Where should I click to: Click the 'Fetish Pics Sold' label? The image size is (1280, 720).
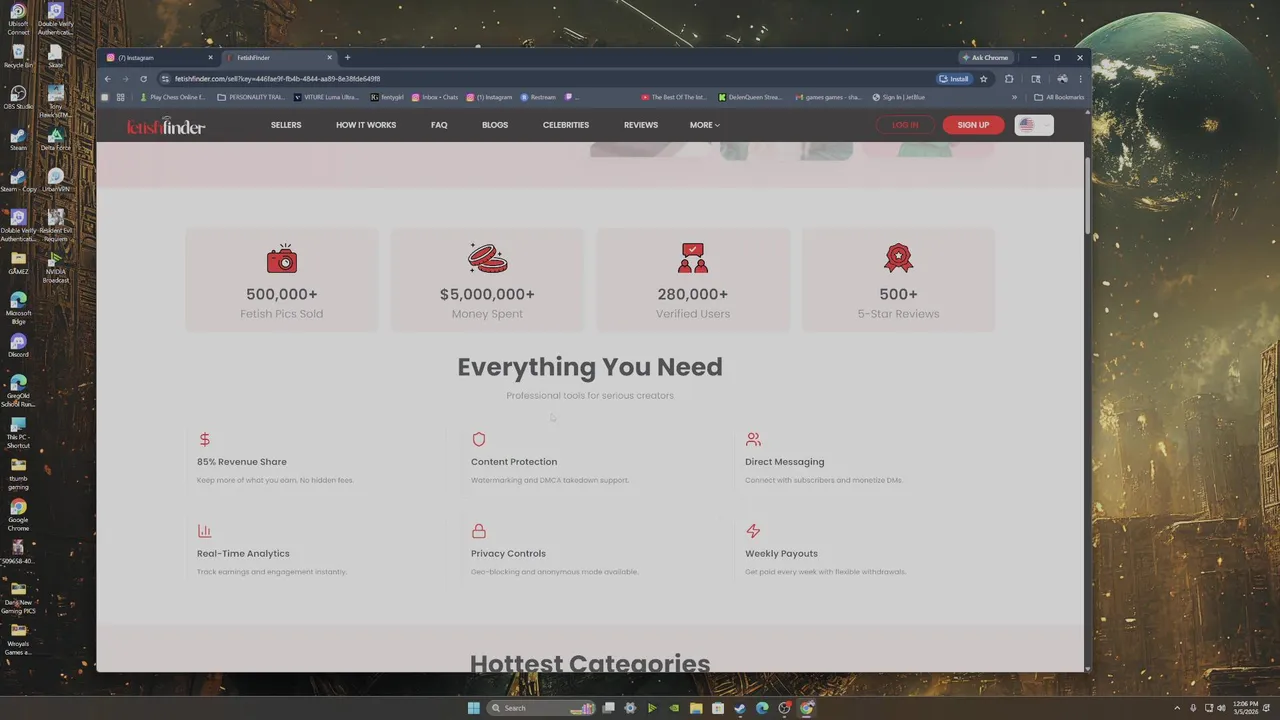(x=282, y=314)
